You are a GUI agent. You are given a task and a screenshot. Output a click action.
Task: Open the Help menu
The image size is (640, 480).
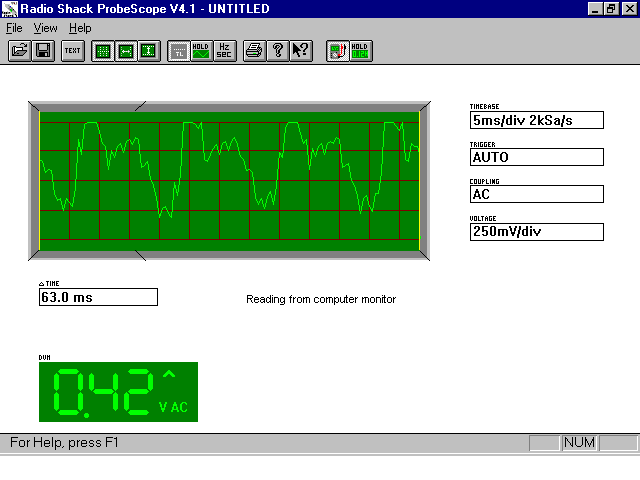click(x=80, y=28)
